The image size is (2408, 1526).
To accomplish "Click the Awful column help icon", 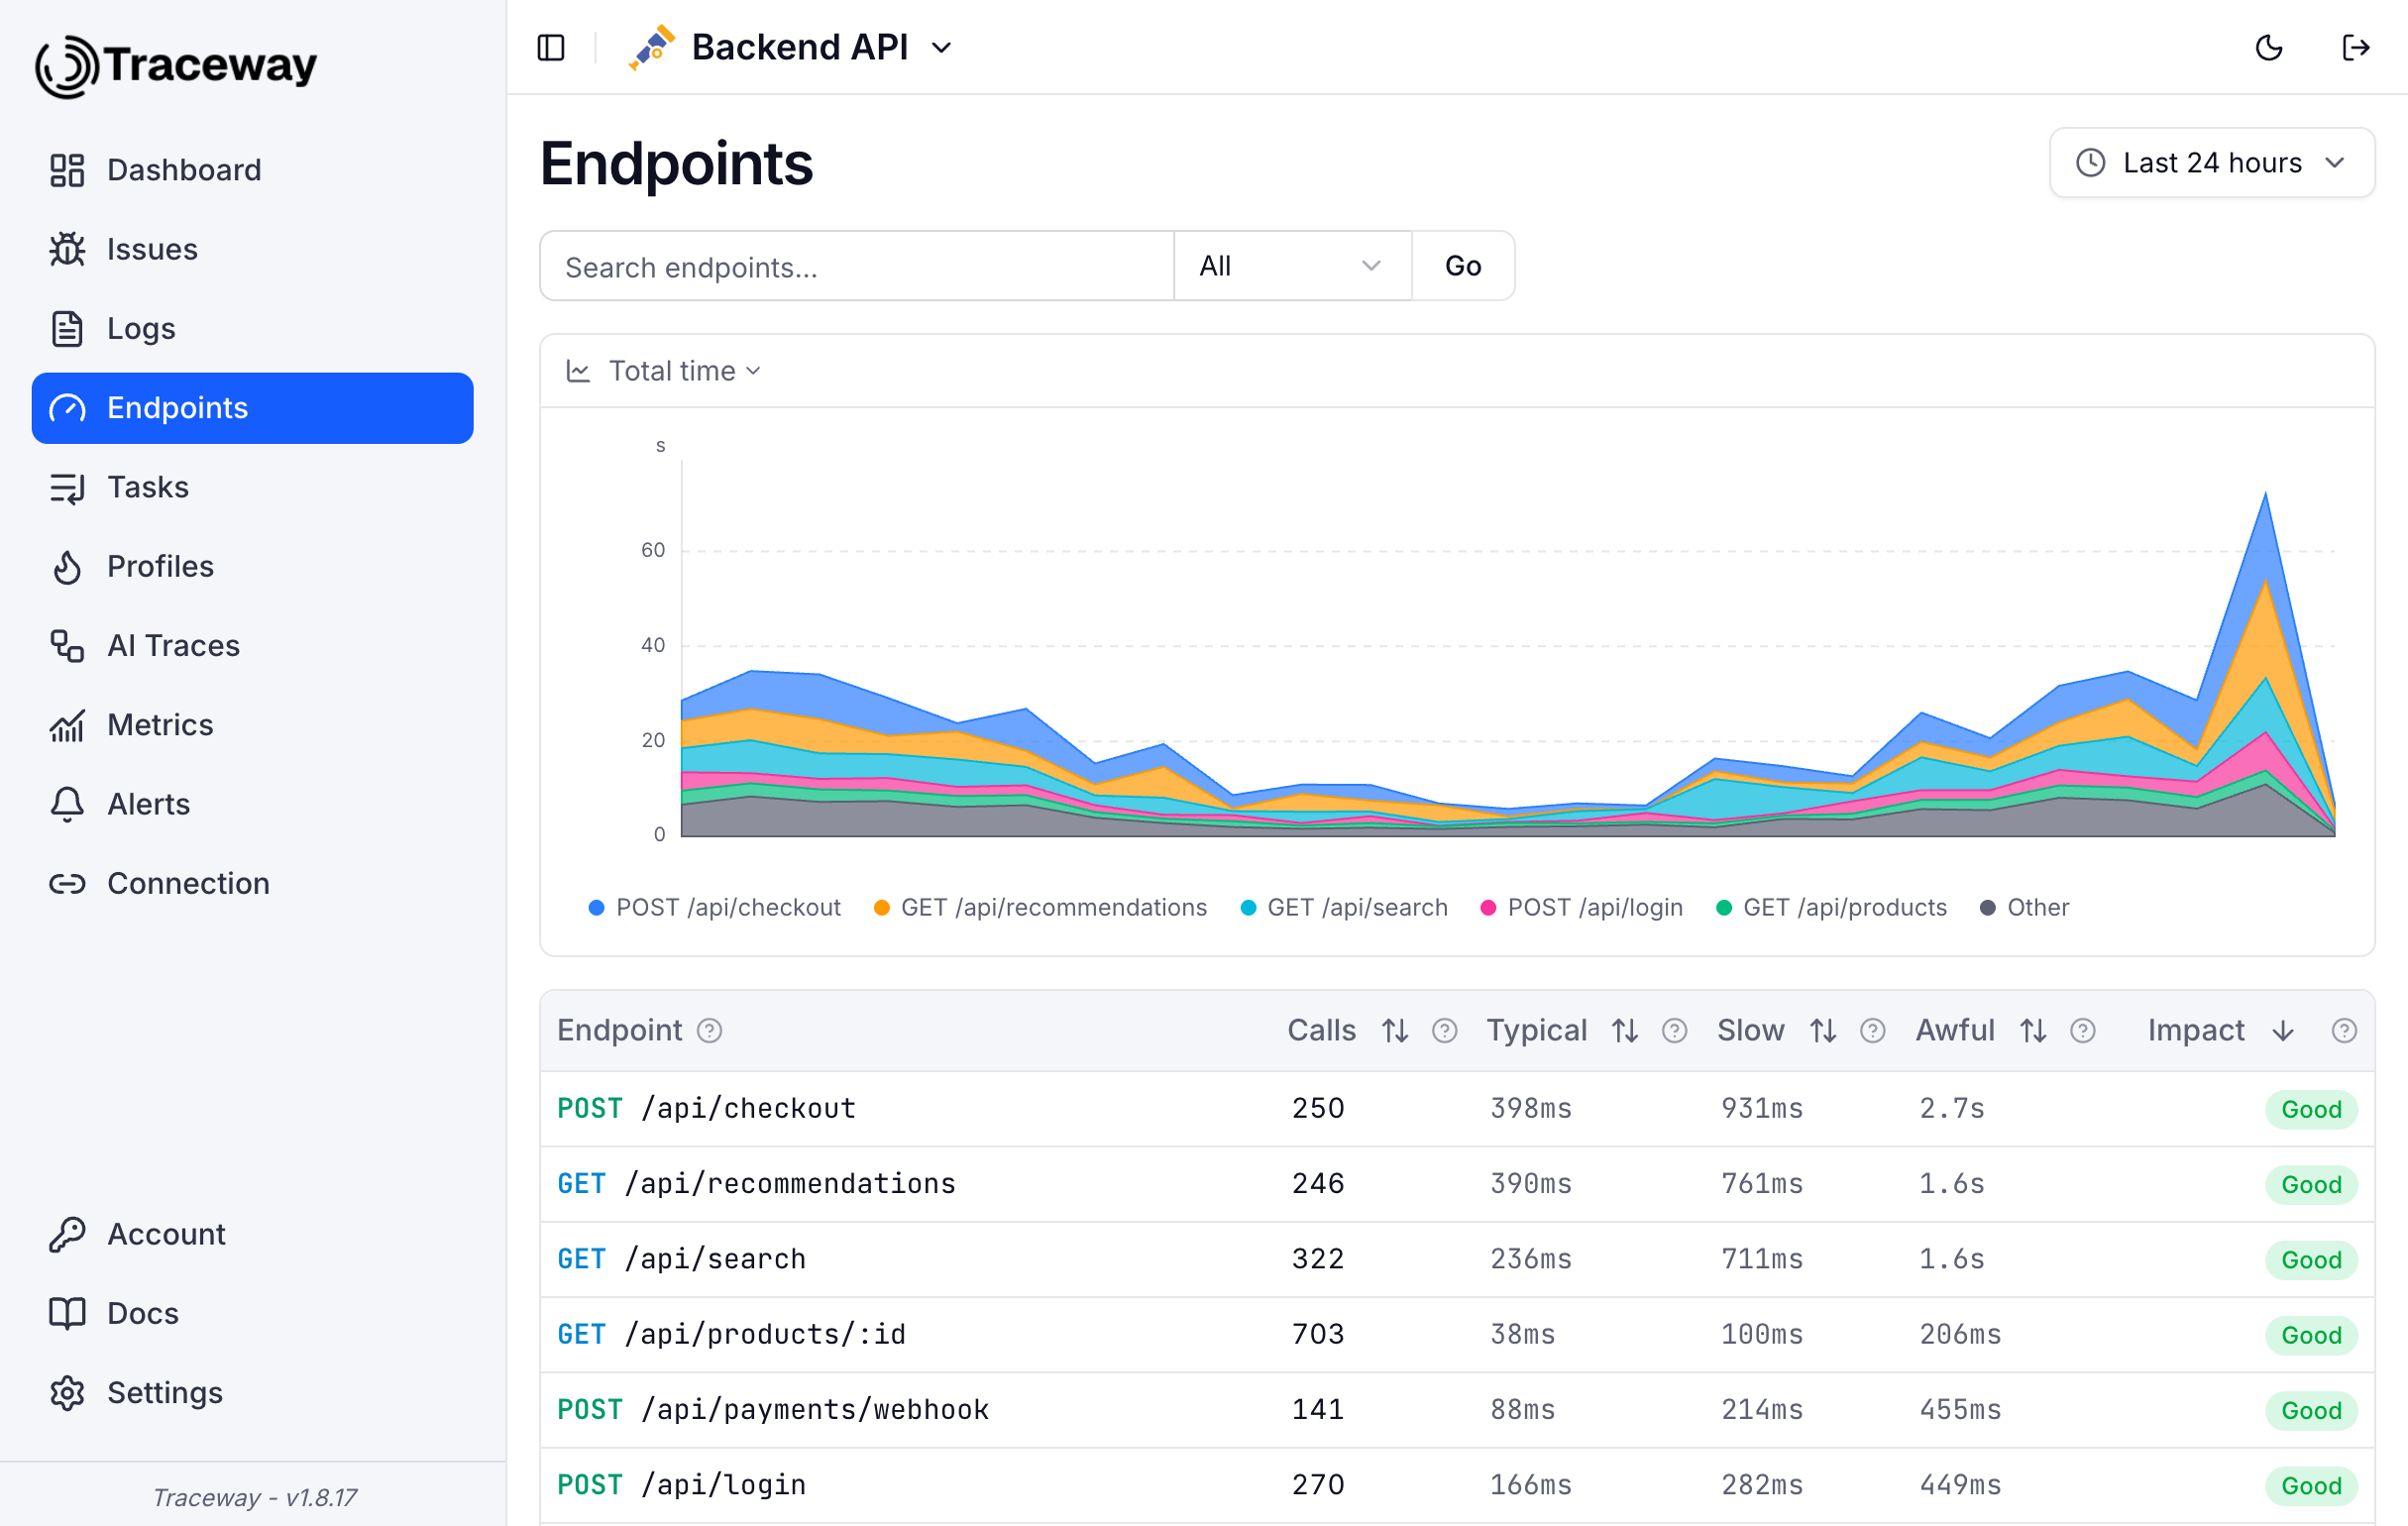I will coord(2082,1030).
